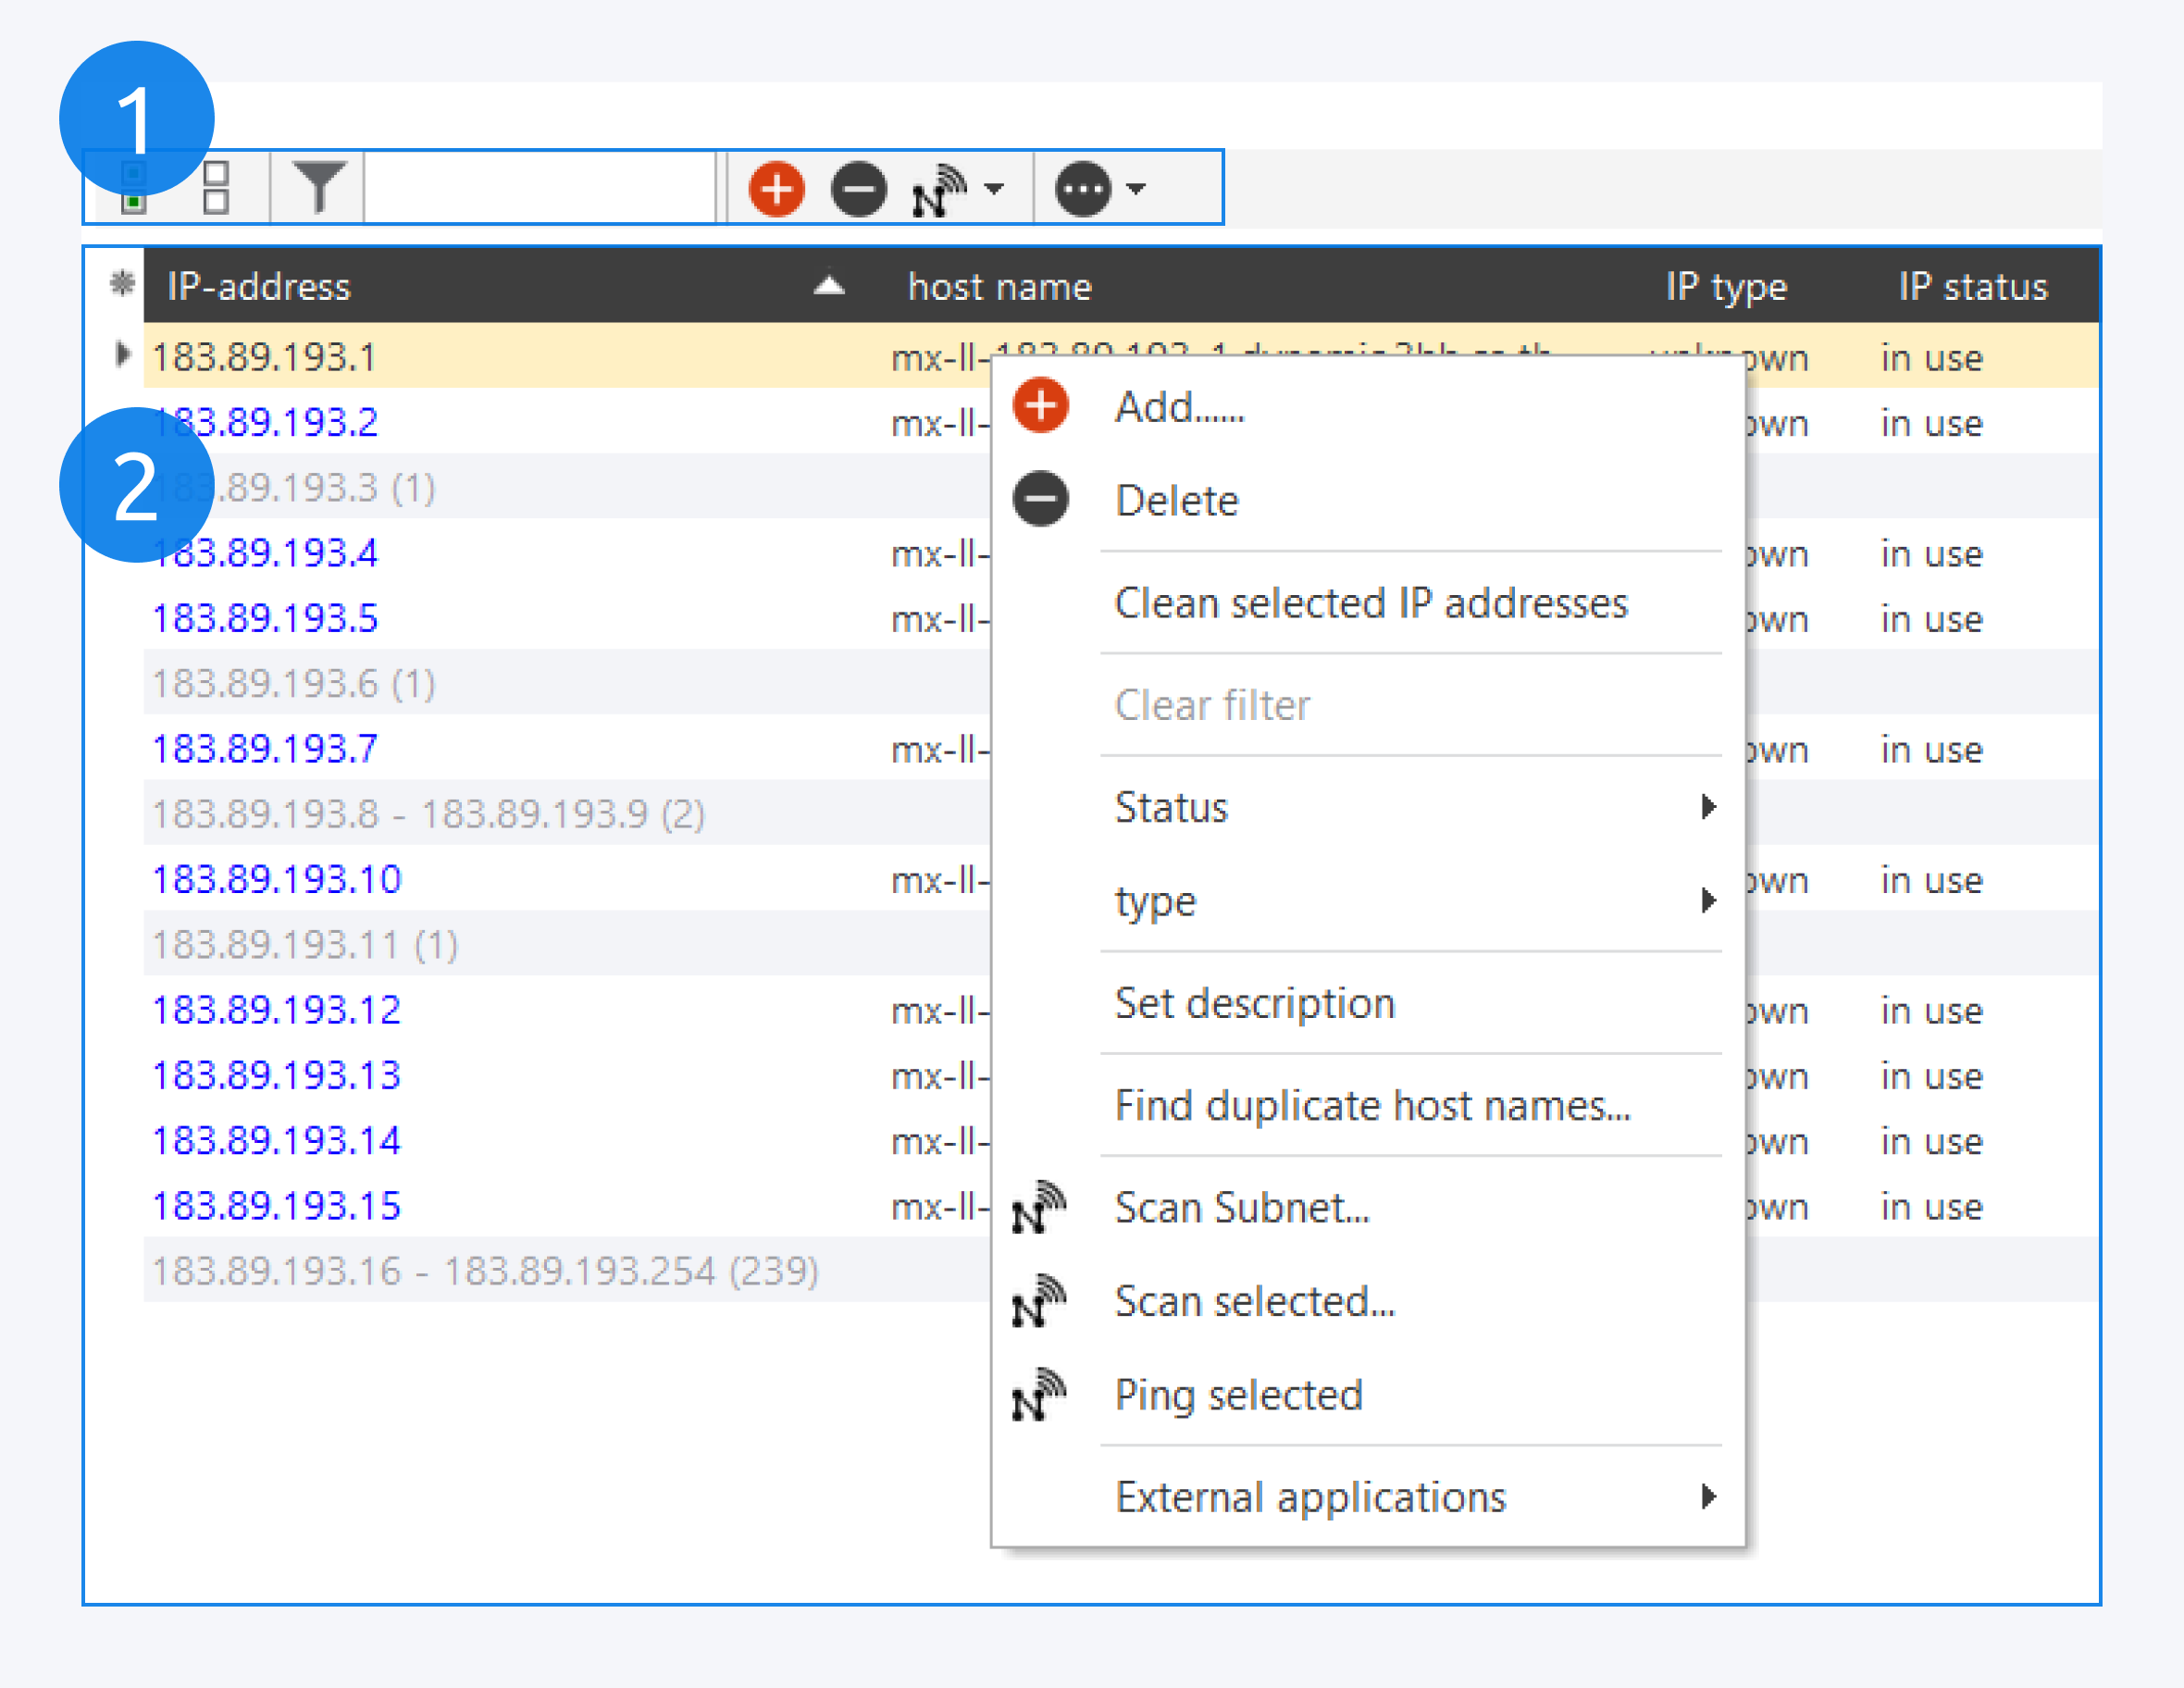Click the filter funnel icon
The width and height of the screenshot is (2184, 1688).
pos(318,187)
